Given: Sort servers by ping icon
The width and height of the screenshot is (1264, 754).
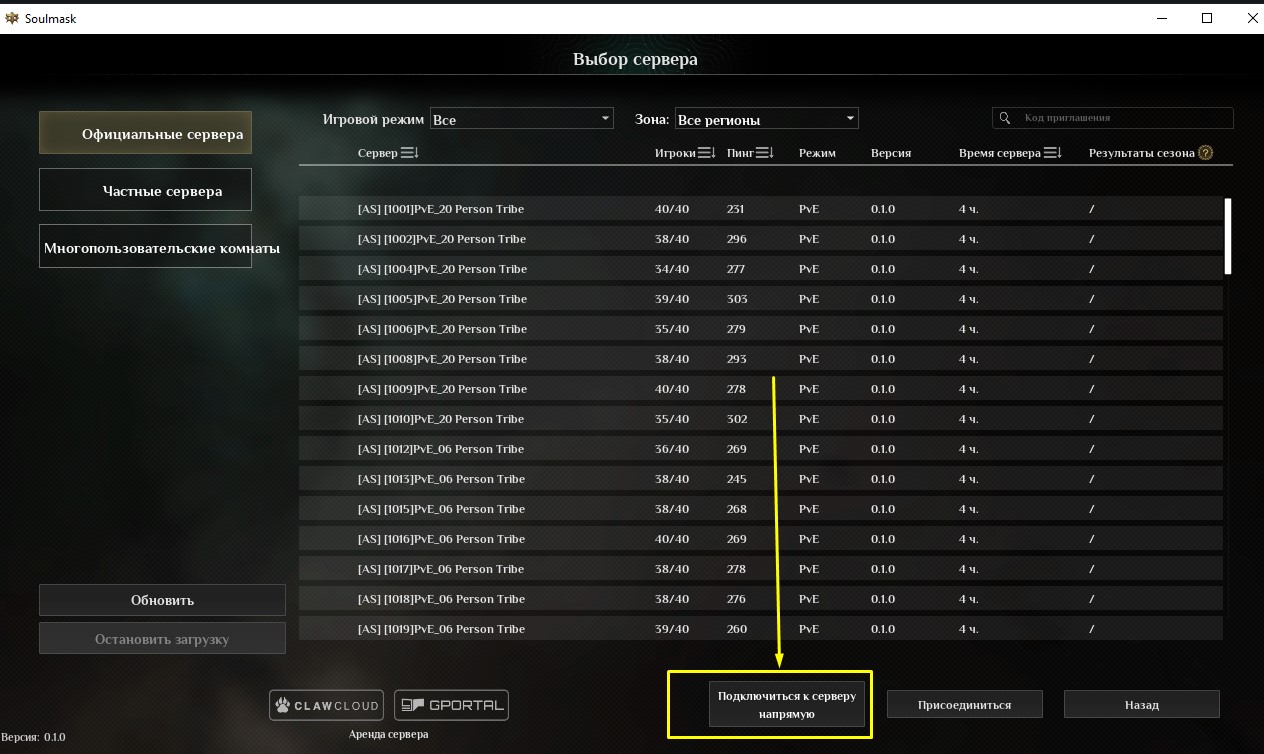Looking at the screenshot, I should (765, 153).
